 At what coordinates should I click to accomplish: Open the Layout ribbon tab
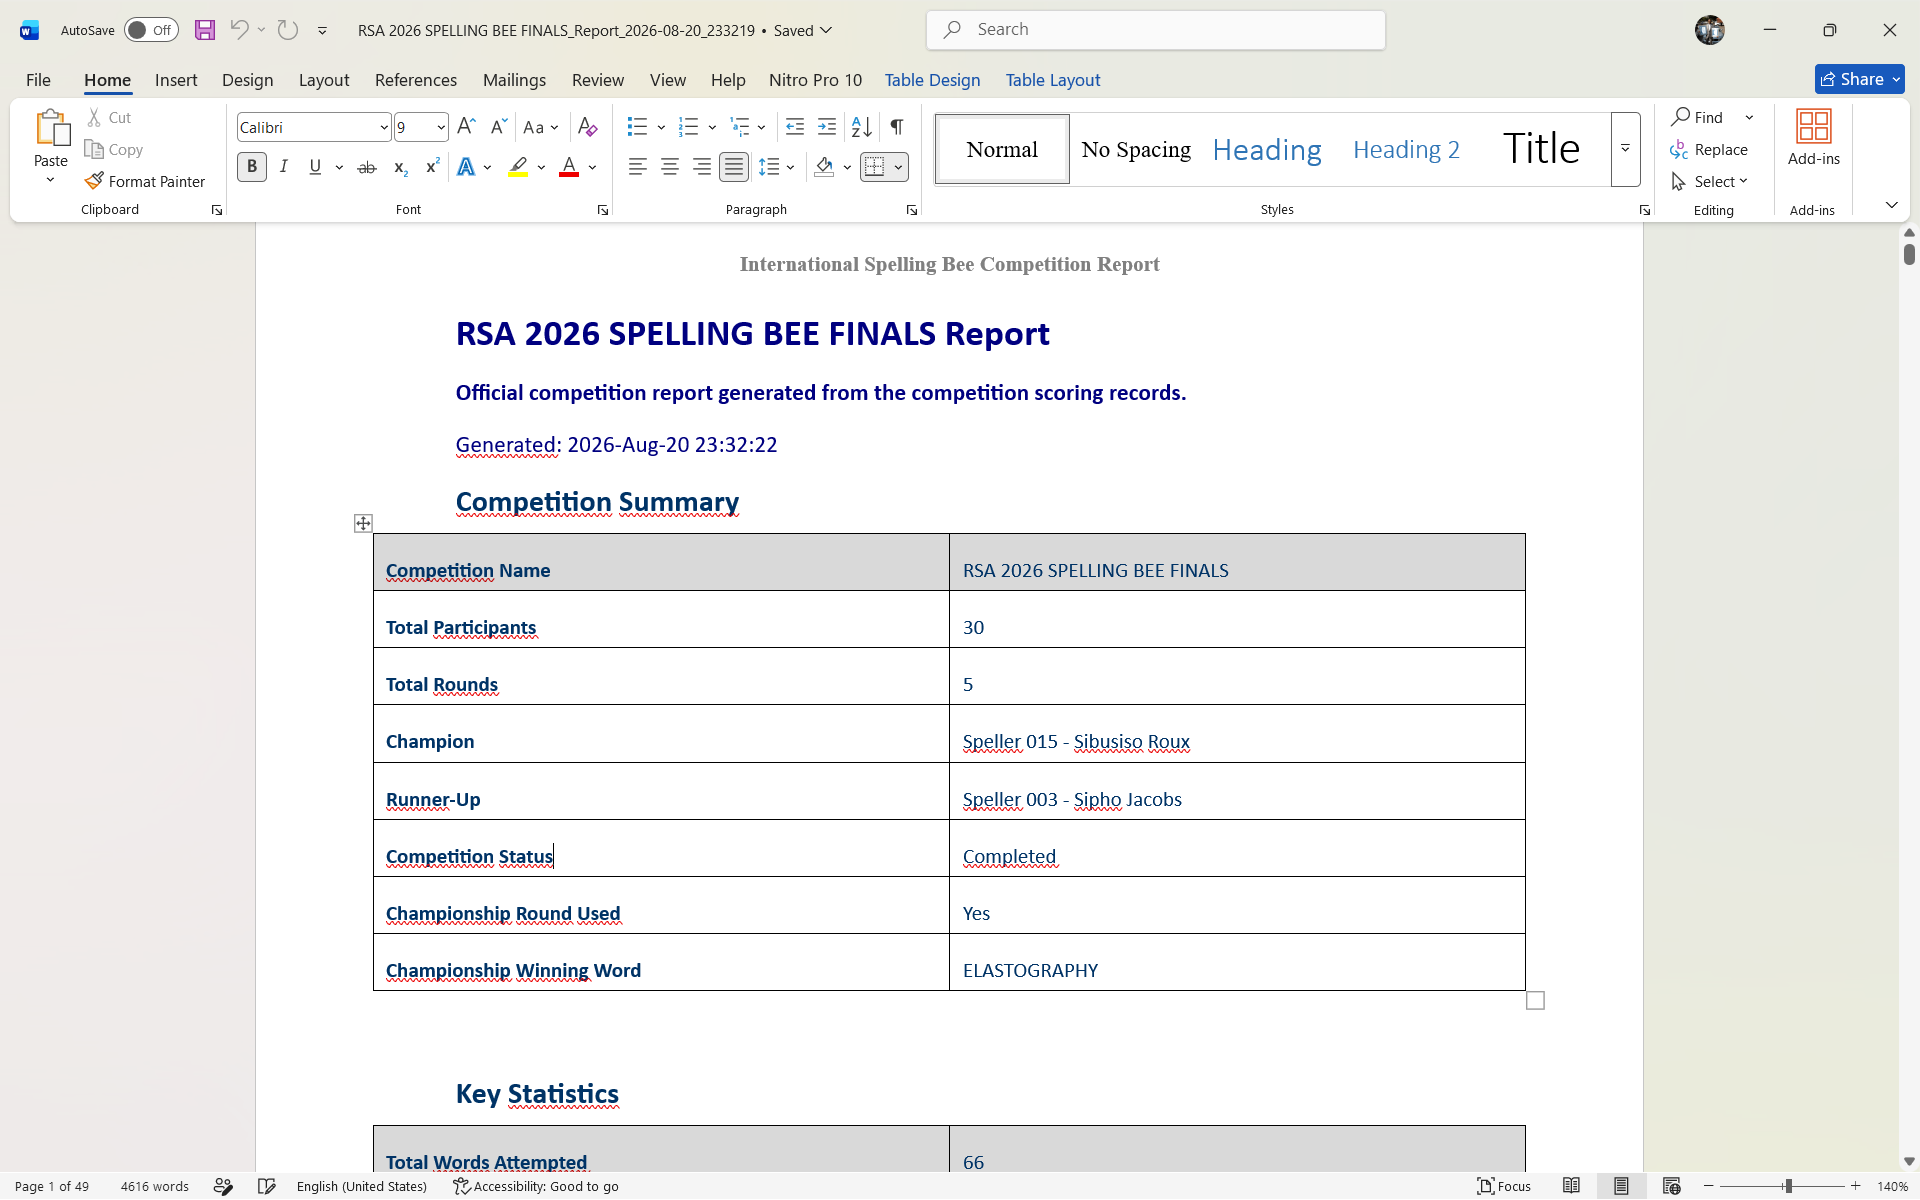(x=324, y=80)
